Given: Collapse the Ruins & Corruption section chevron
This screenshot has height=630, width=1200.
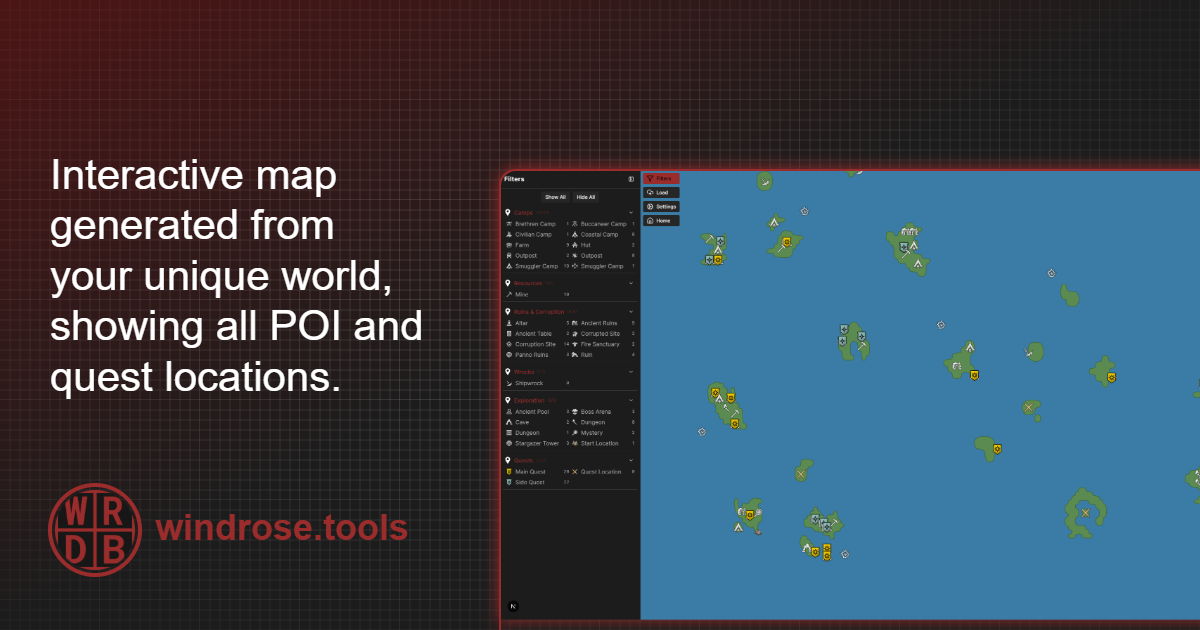Looking at the screenshot, I should (x=632, y=312).
